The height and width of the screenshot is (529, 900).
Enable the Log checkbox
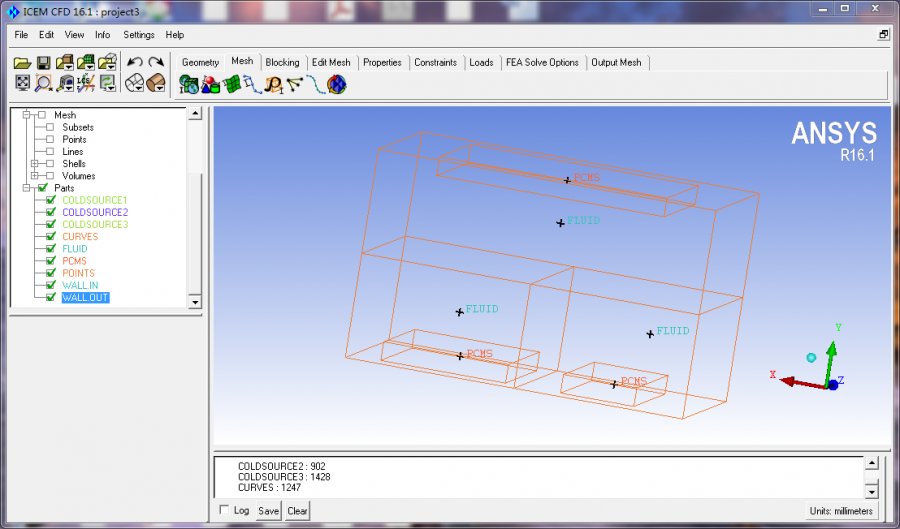[223, 510]
